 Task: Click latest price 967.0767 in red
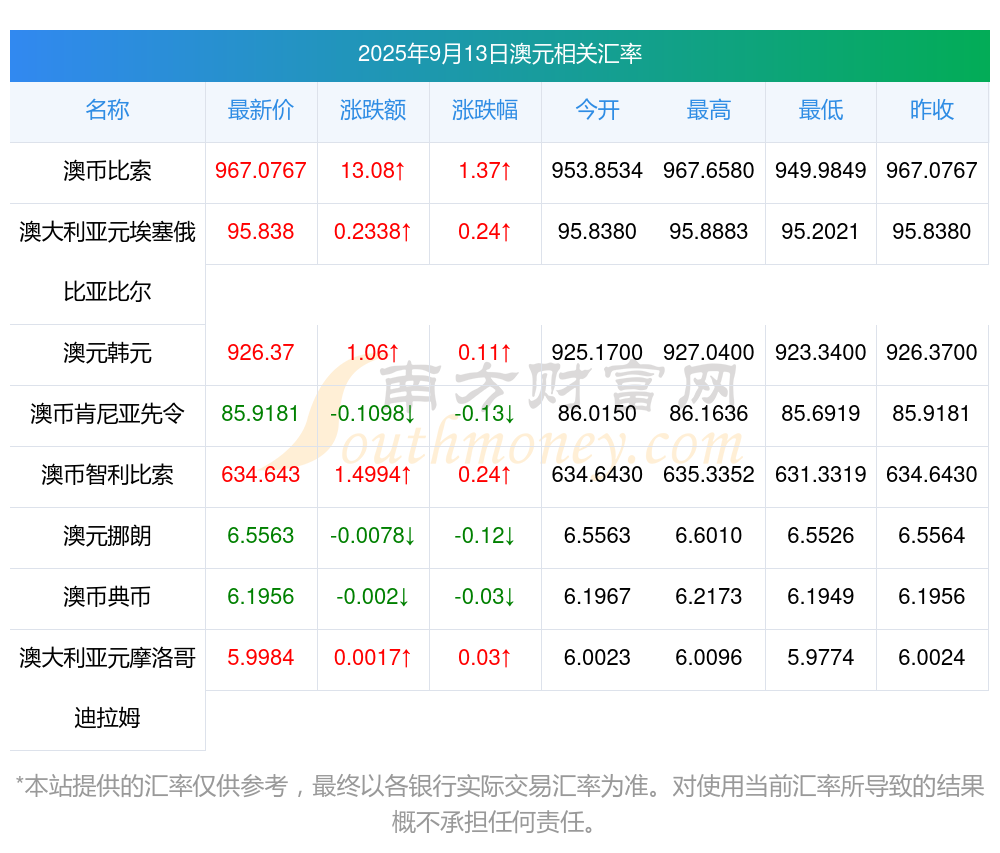click(261, 171)
